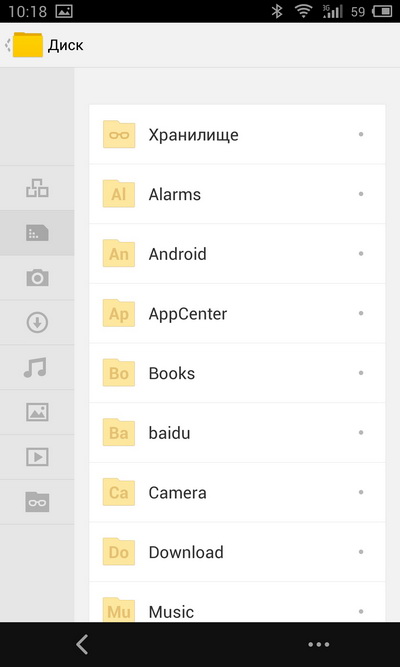Open the categories overview sidebar icon
This screenshot has height=667, width=400.
pyautogui.click(x=37, y=188)
